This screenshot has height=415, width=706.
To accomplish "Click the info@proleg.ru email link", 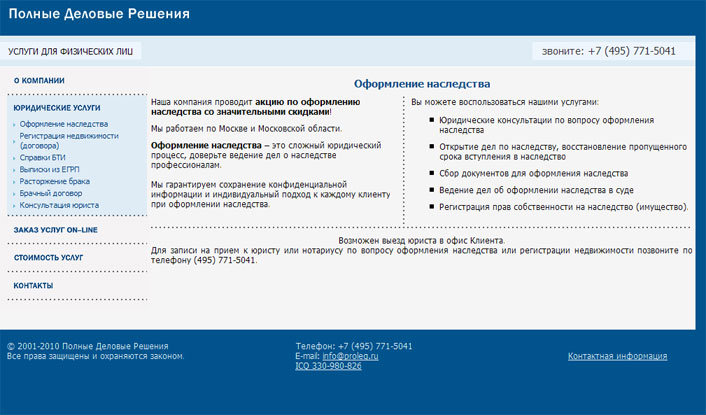I will [350, 356].
